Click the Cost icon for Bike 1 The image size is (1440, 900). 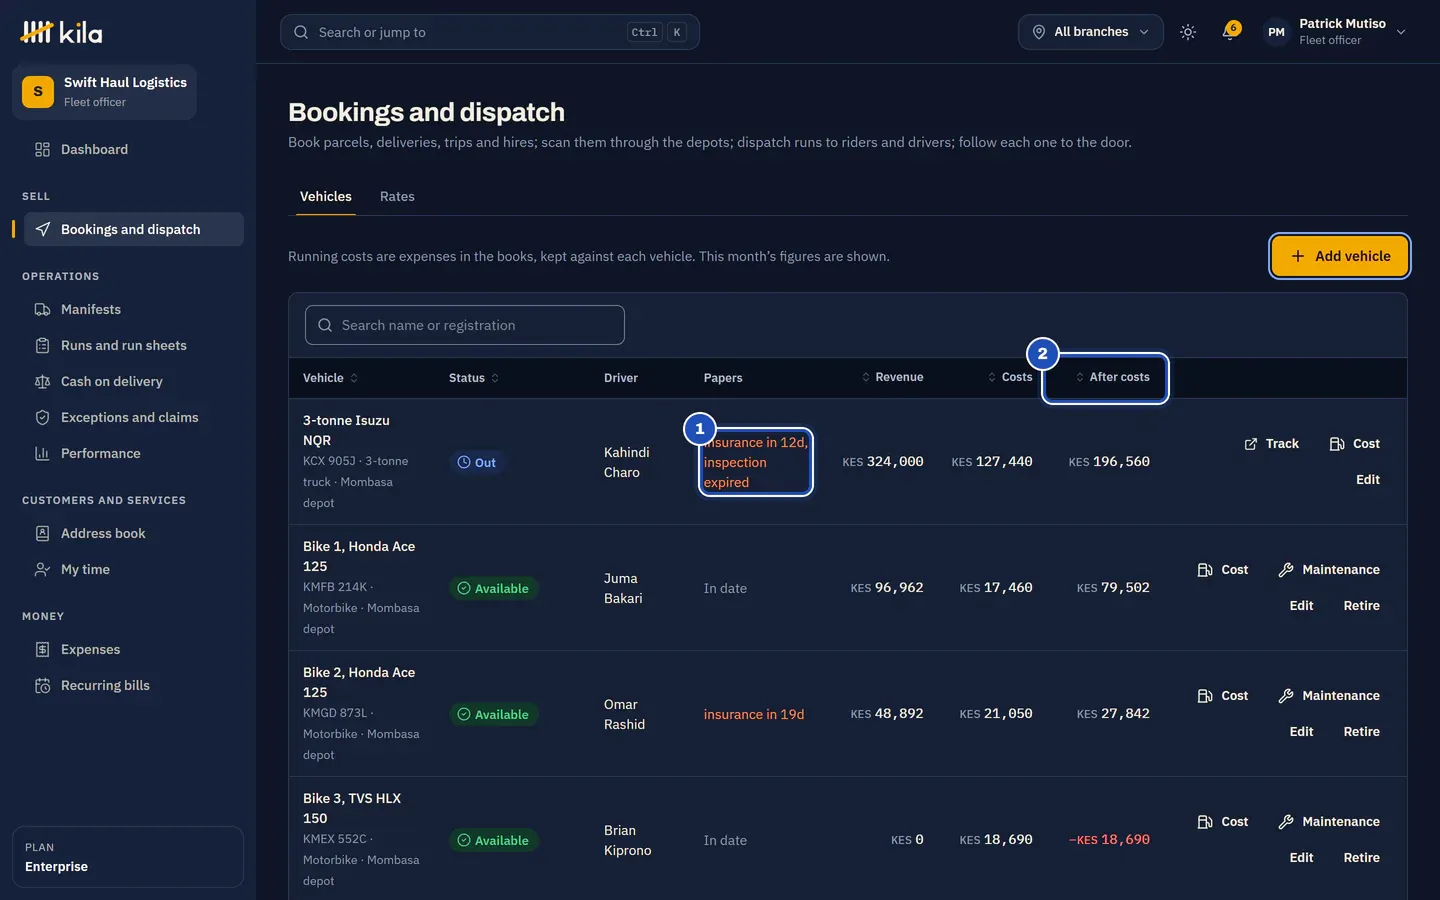coord(1205,570)
